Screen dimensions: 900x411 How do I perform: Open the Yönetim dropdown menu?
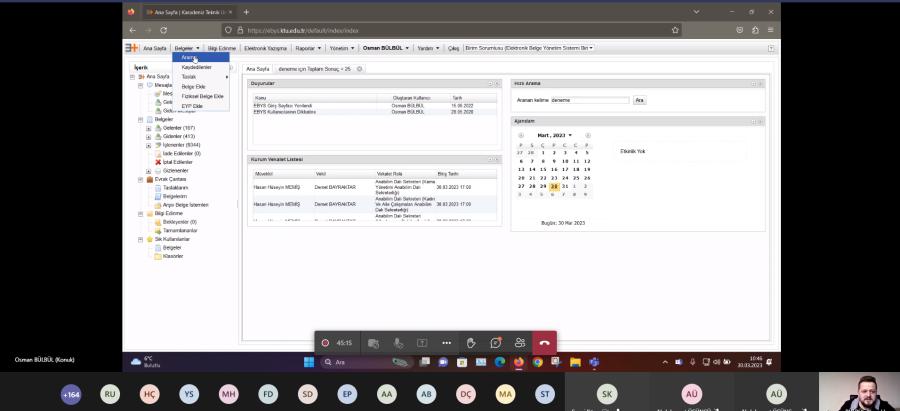(342, 48)
